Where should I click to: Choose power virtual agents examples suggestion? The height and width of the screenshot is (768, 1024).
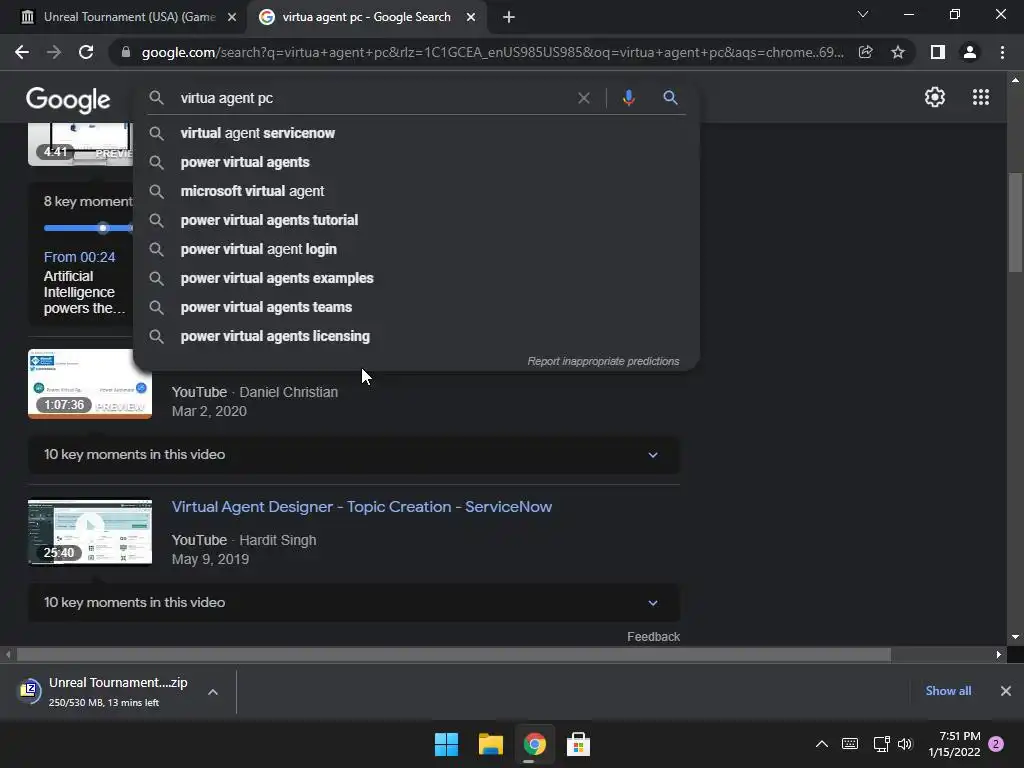(x=416, y=278)
